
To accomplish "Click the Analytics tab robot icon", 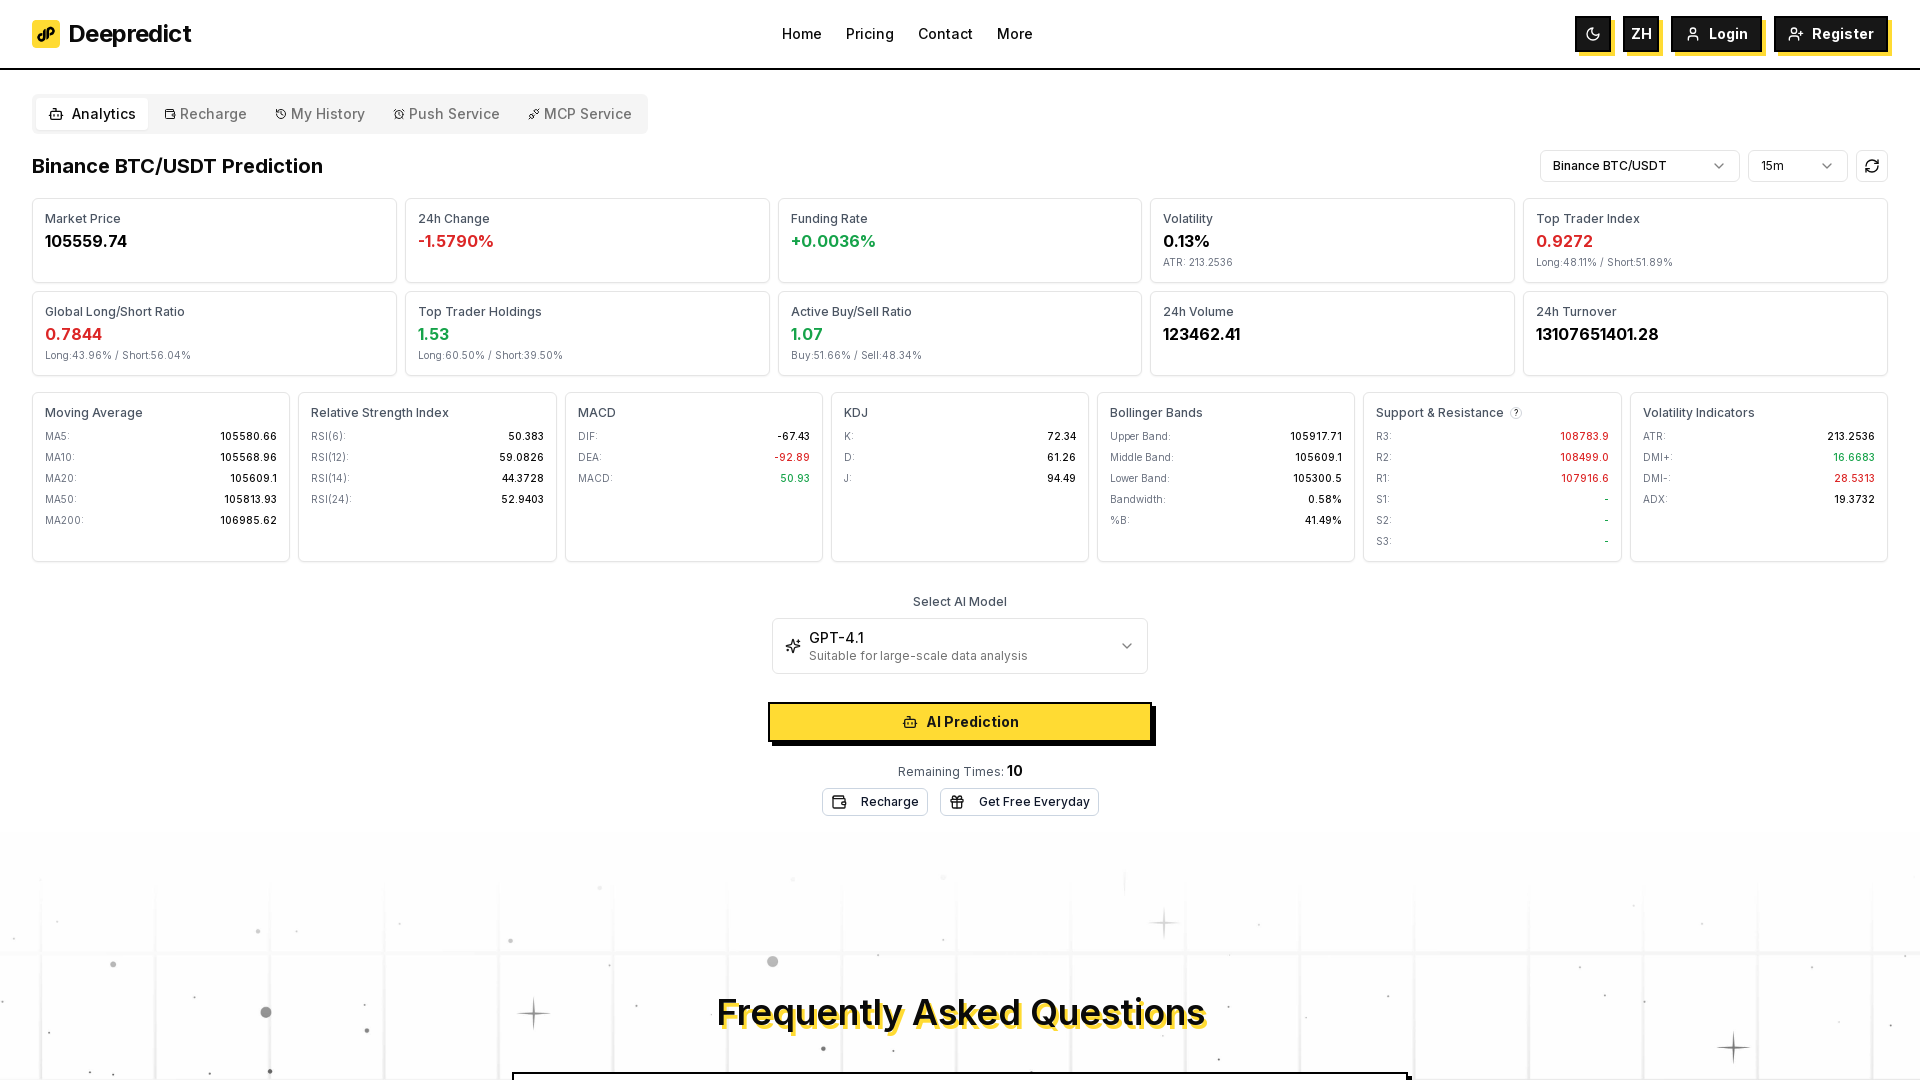I will (56, 114).
